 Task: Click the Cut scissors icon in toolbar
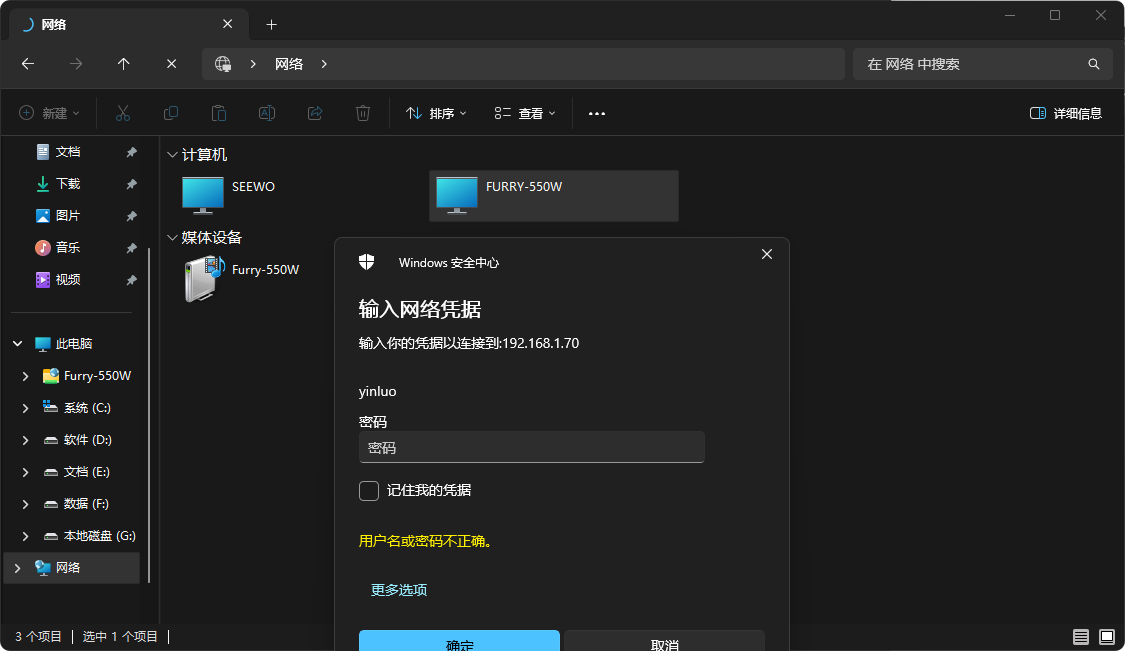tap(123, 114)
